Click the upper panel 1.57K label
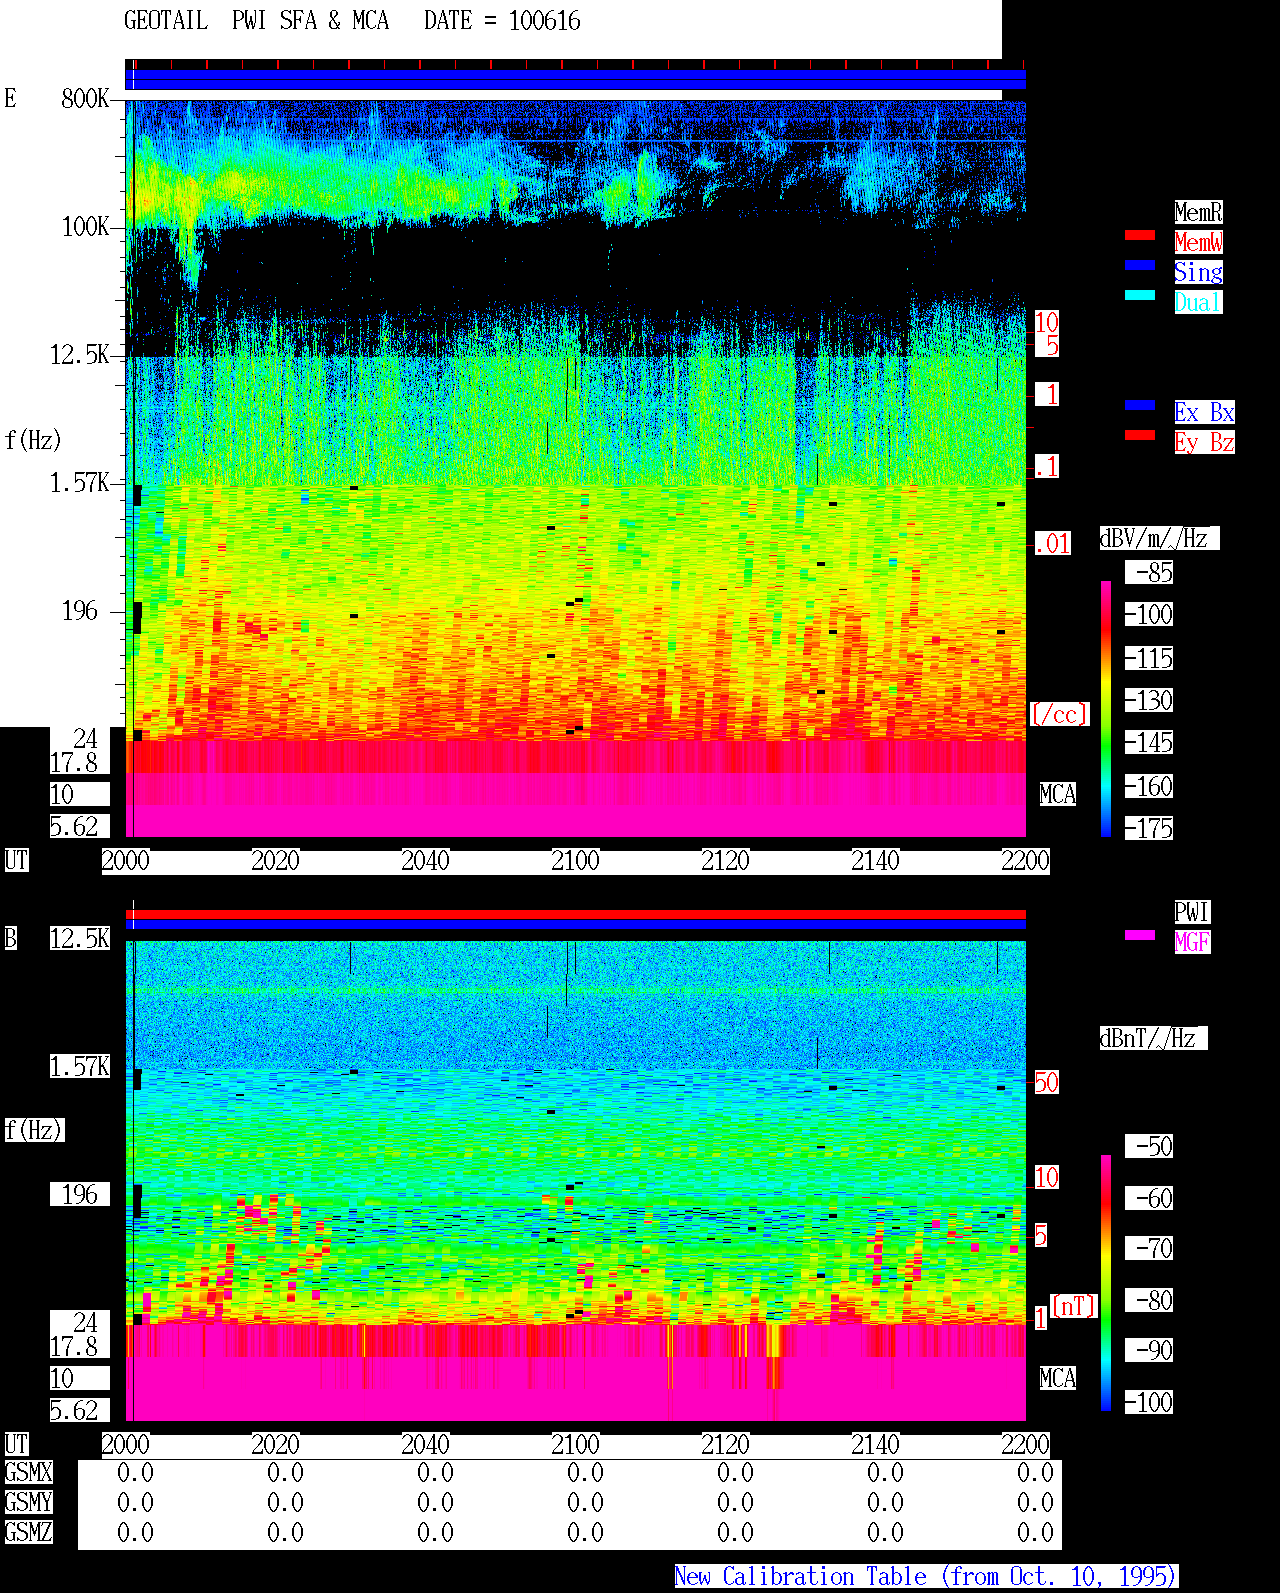This screenshot has width=1280, height=1593. pyautogui.click(x=79, y=482)
